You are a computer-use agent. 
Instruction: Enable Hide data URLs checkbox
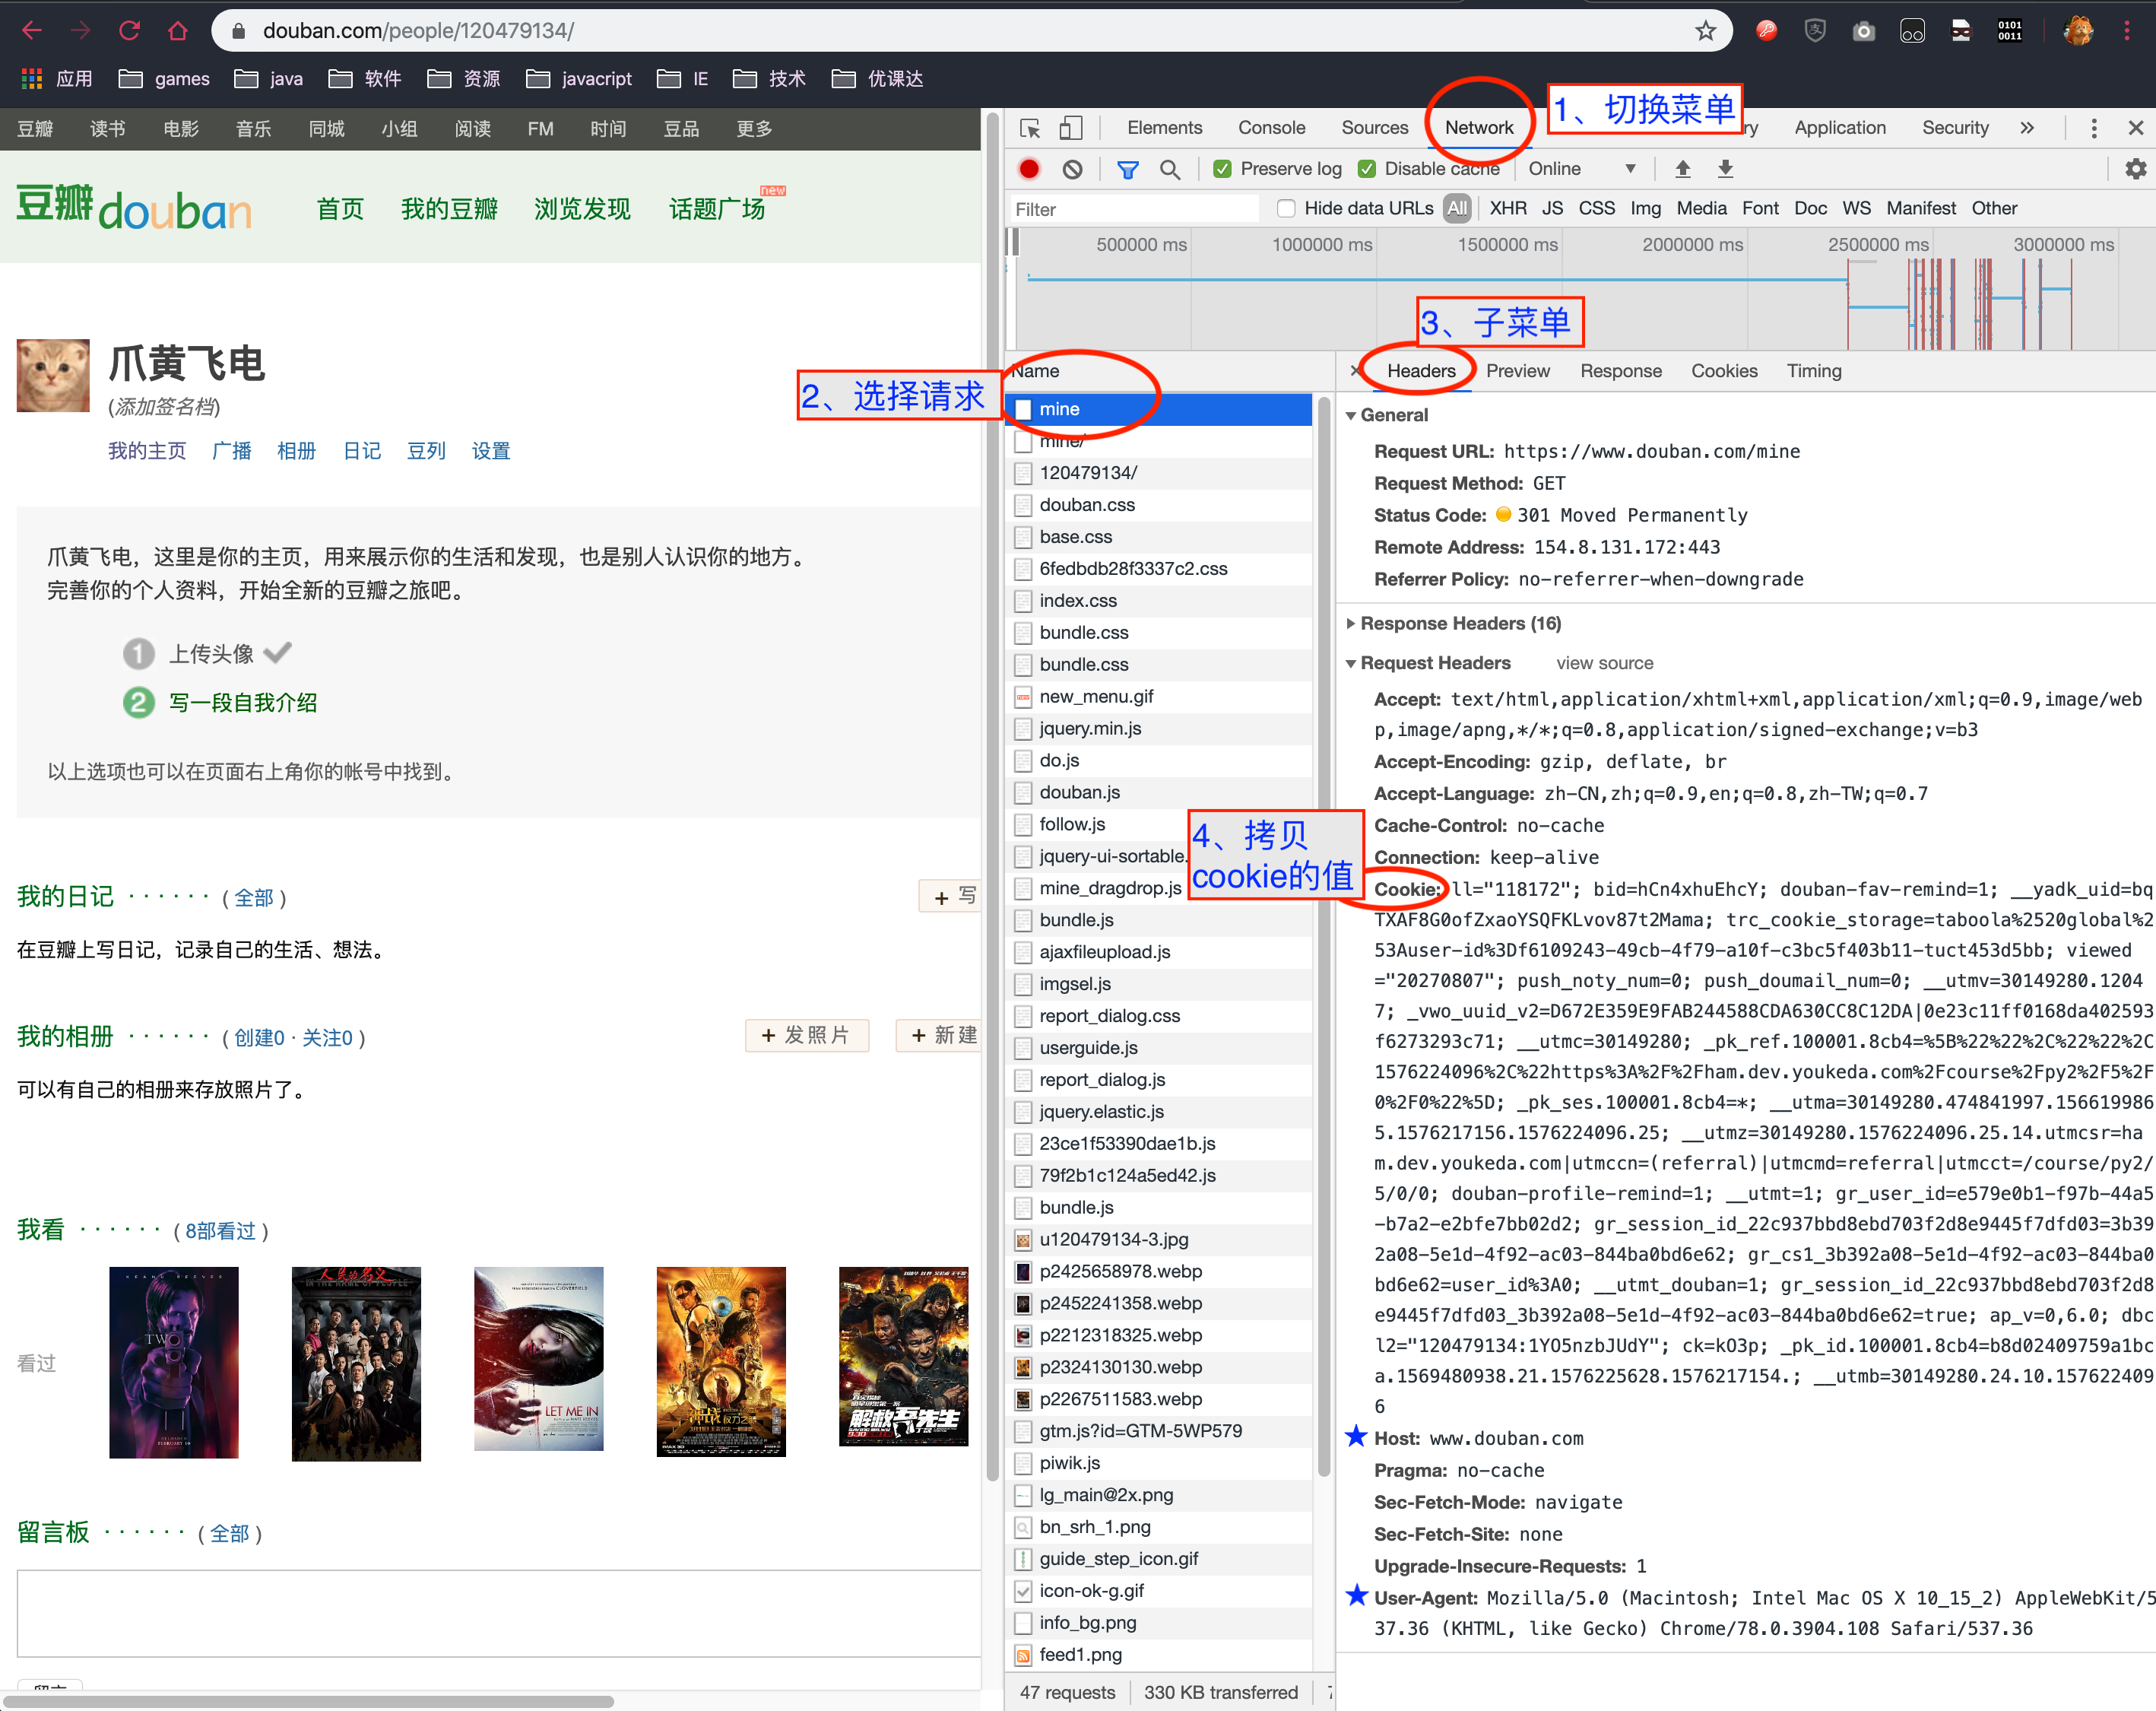(x=1287, y=208)
